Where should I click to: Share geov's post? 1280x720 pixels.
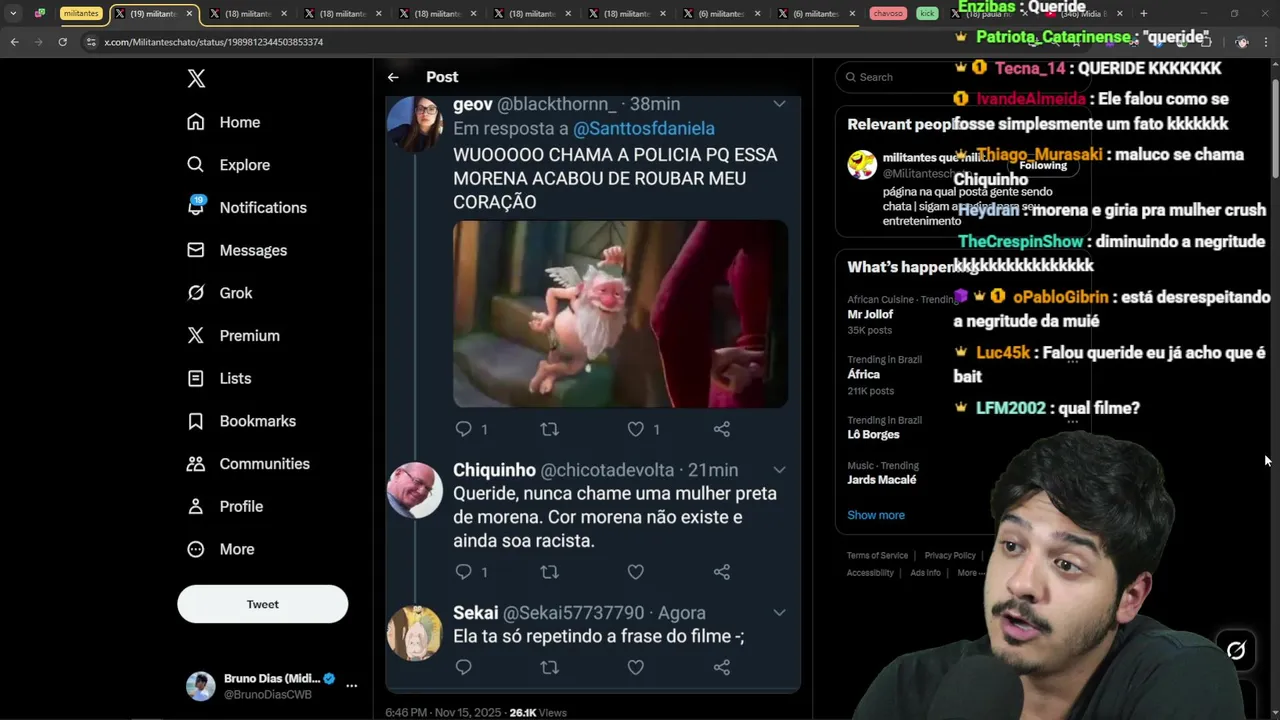(721, 429)
